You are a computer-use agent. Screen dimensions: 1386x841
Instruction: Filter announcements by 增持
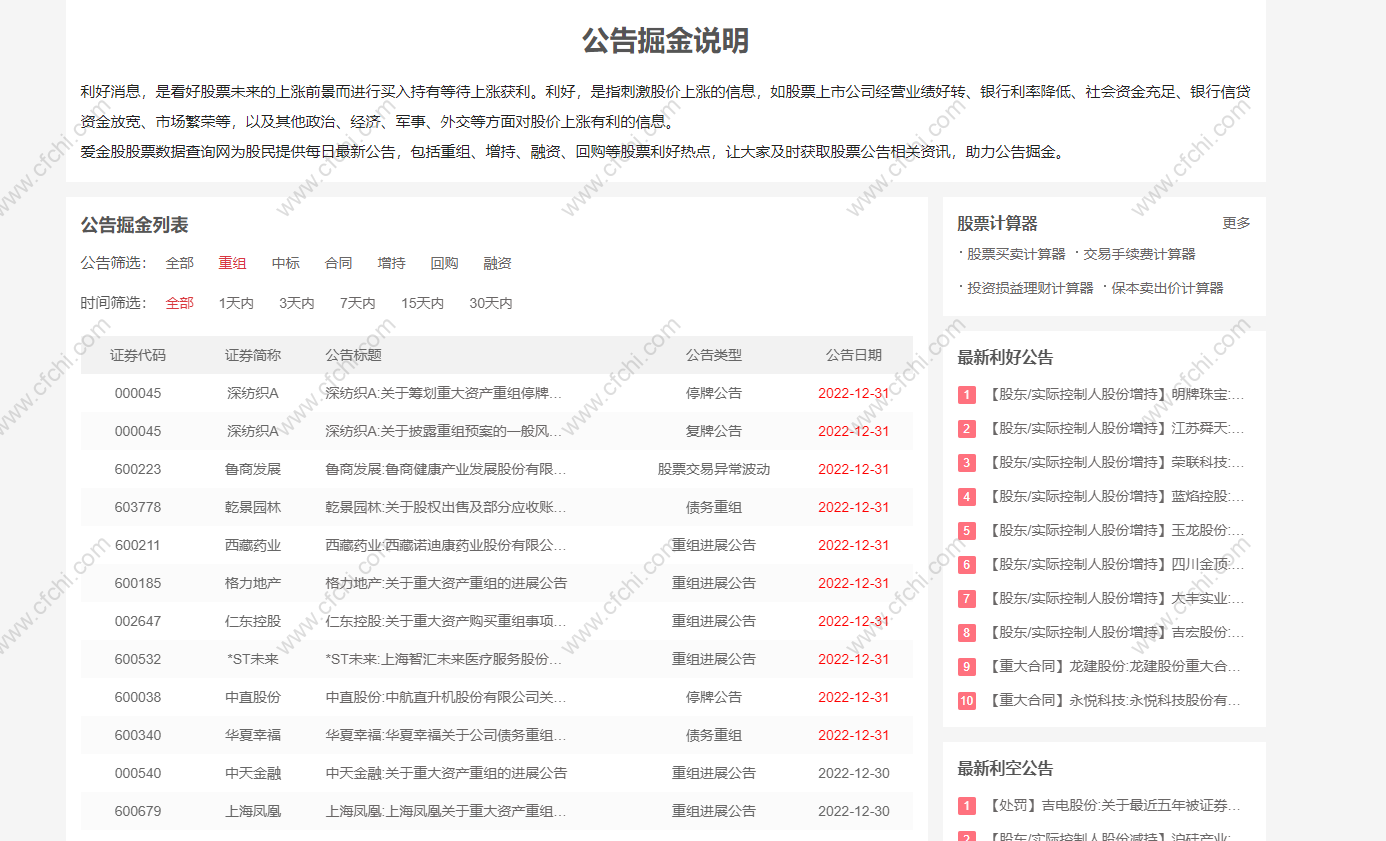coord(392,263)
